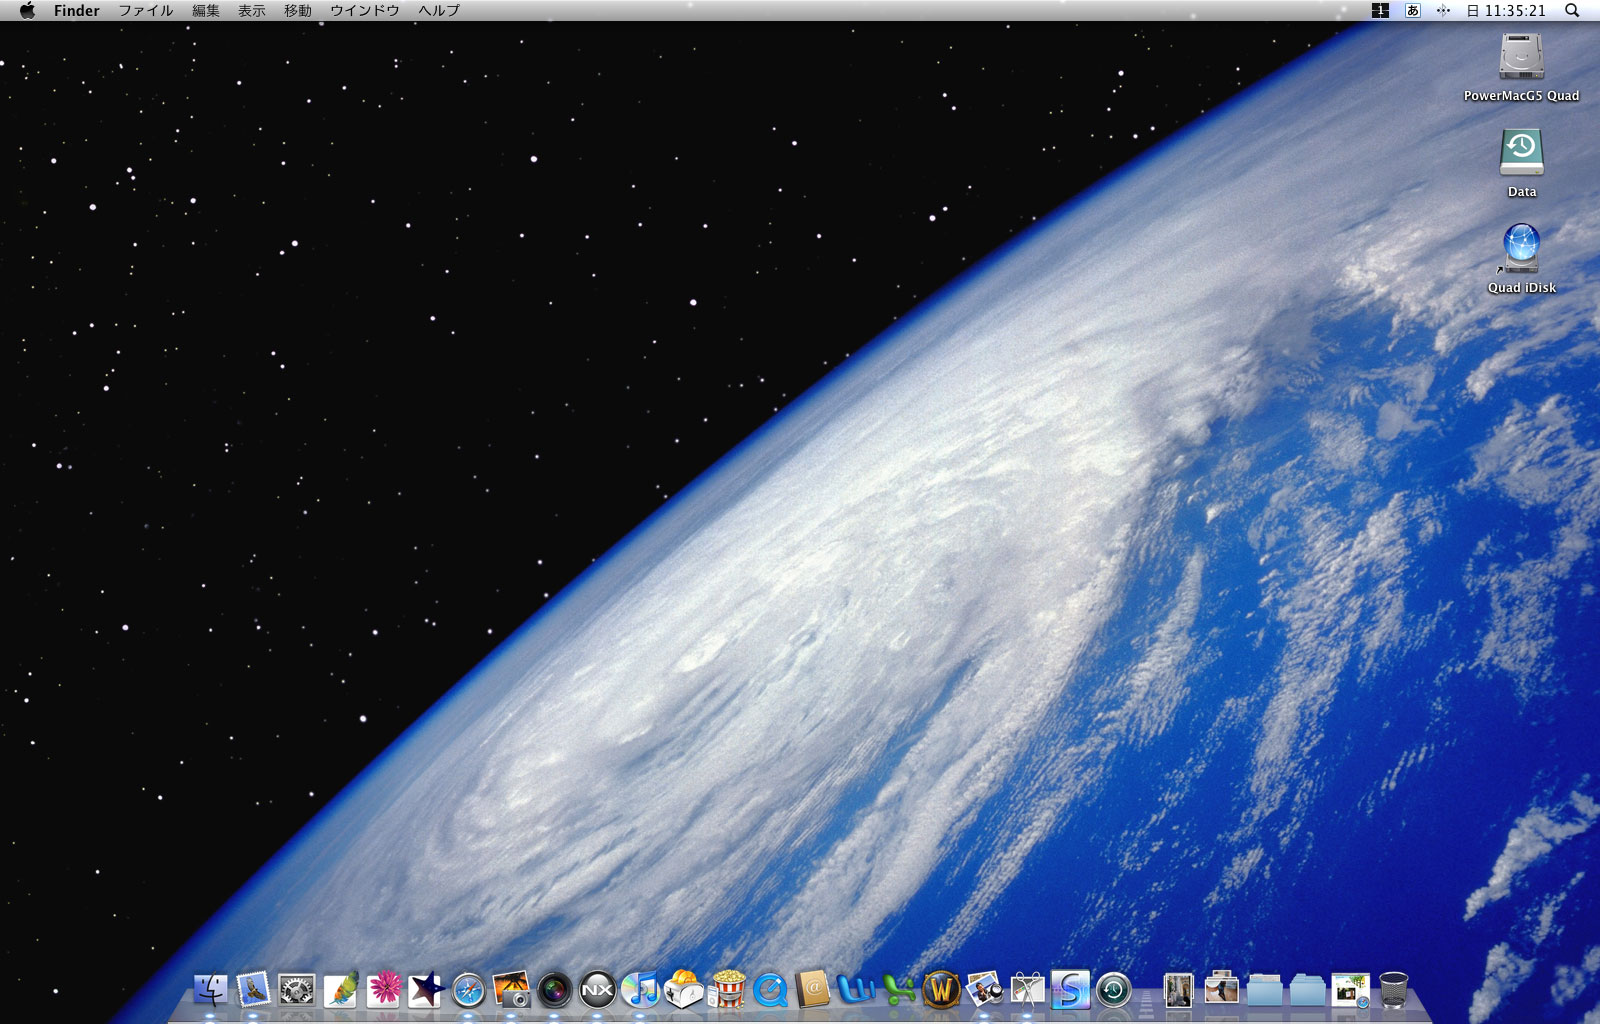Launch Toast toaster icon in Dock
1600x1024 pixels.
coord(684,989)
